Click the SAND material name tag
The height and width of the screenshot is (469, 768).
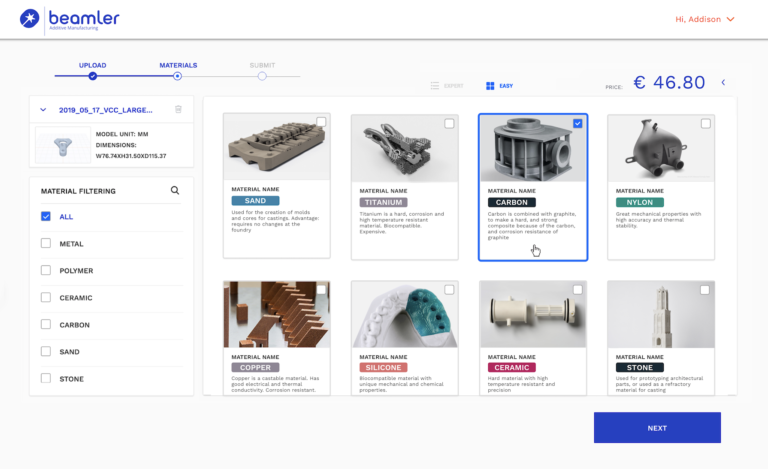[x=255, y=201]
